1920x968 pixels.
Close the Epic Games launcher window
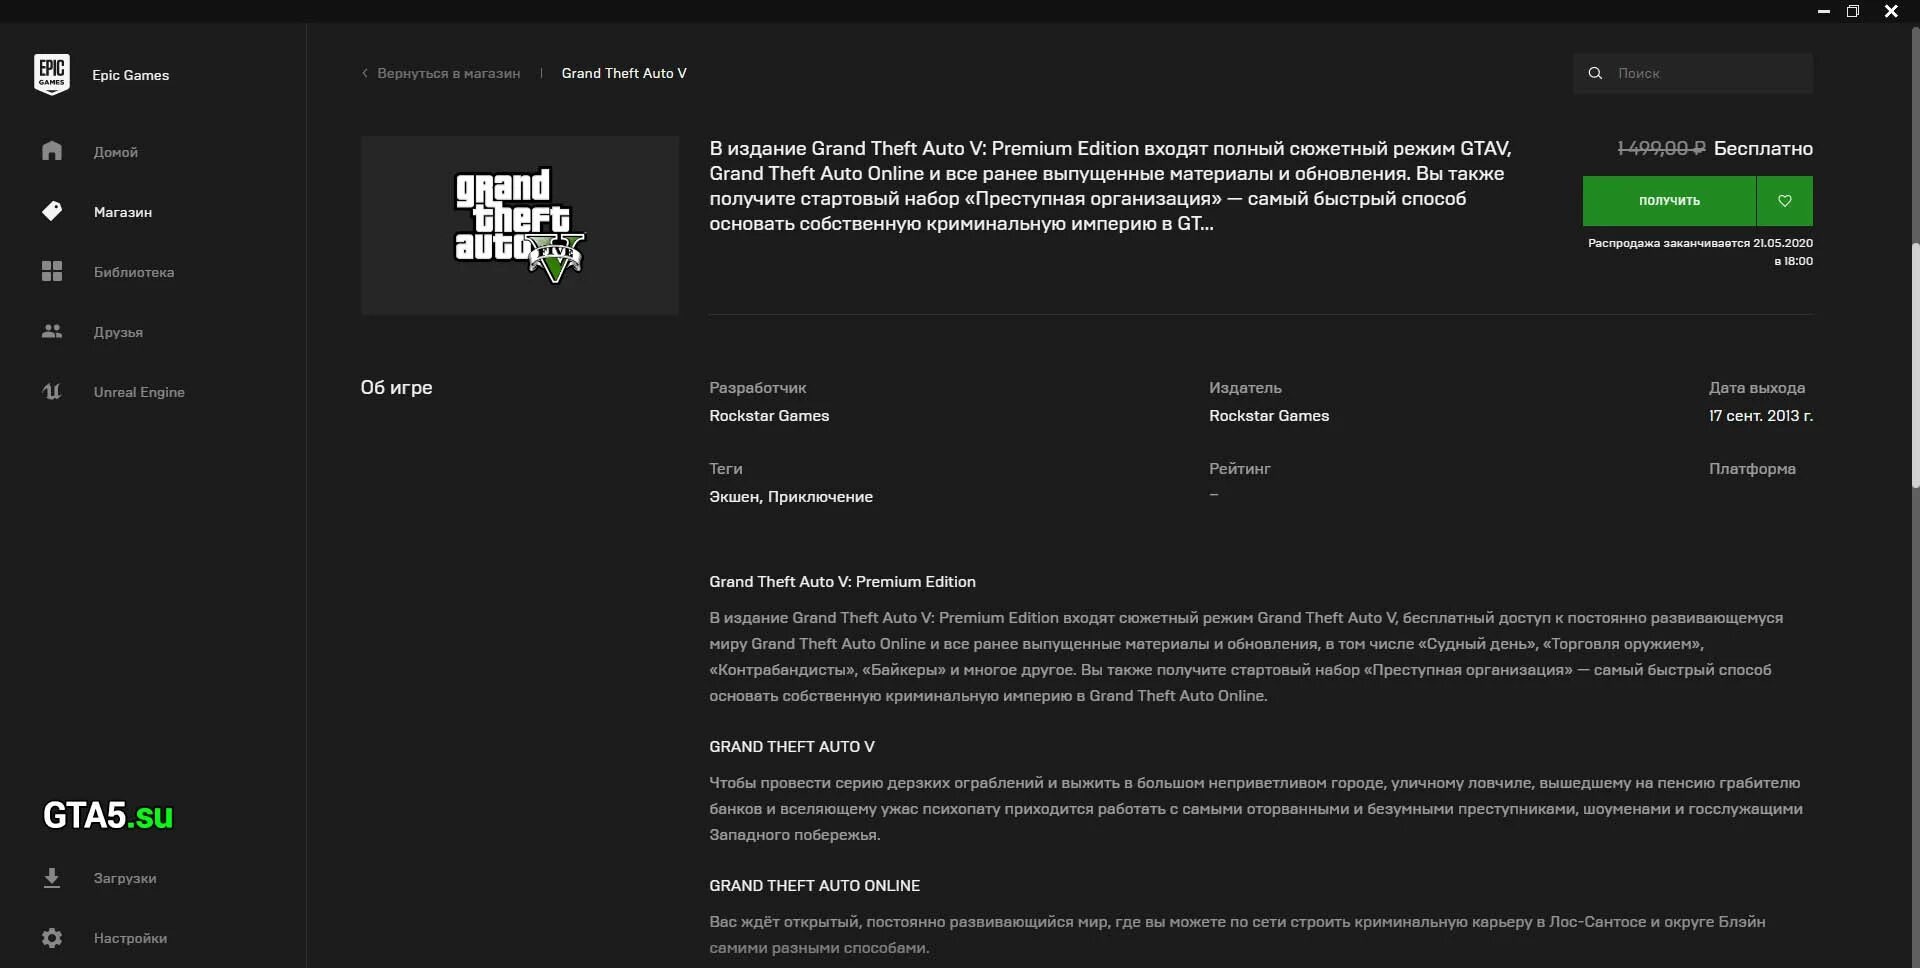click(1891, 12)
